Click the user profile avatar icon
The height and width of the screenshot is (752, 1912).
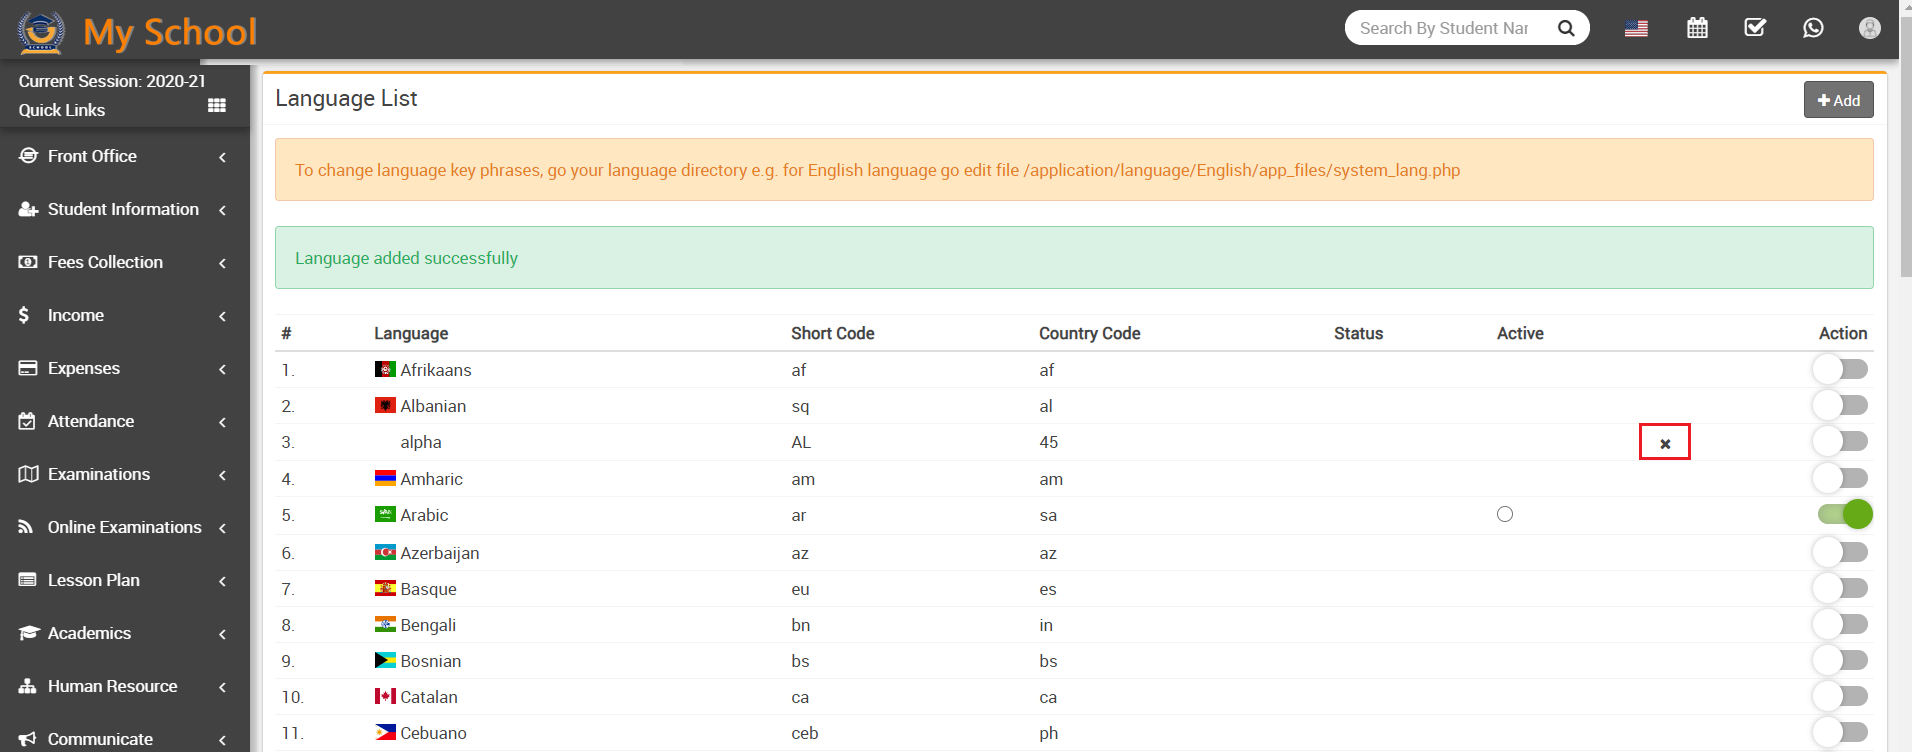coord(1869,28)
